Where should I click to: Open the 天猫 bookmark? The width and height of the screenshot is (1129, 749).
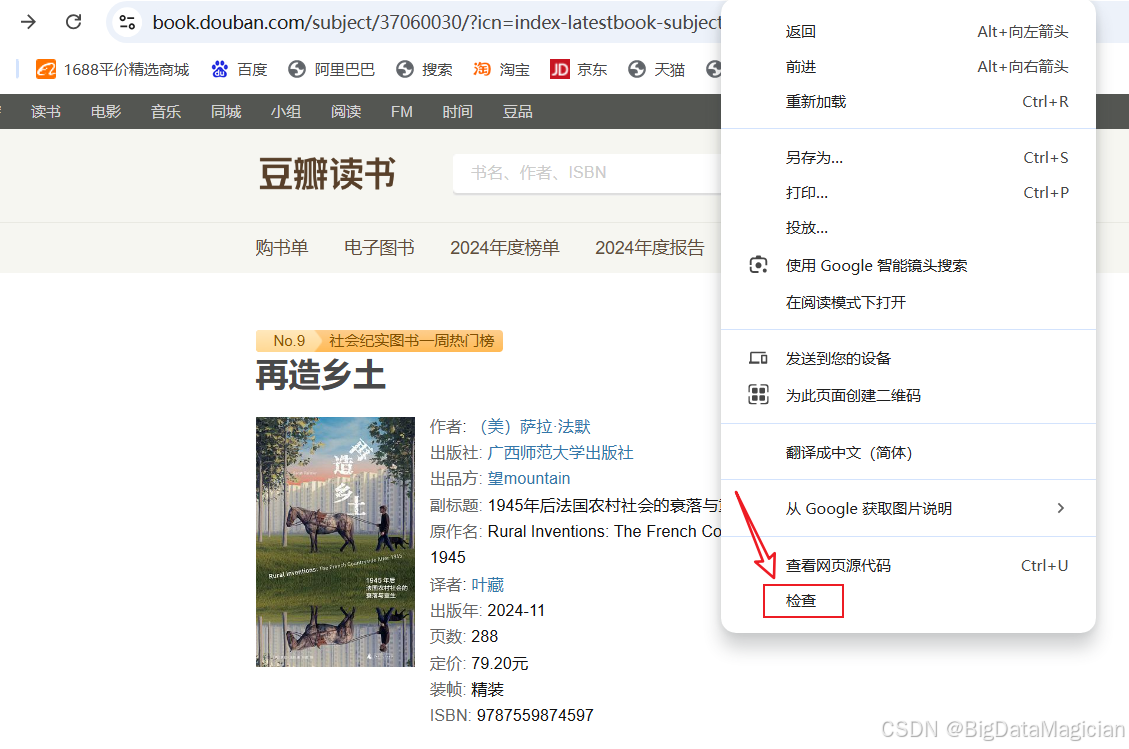point(656,69)
